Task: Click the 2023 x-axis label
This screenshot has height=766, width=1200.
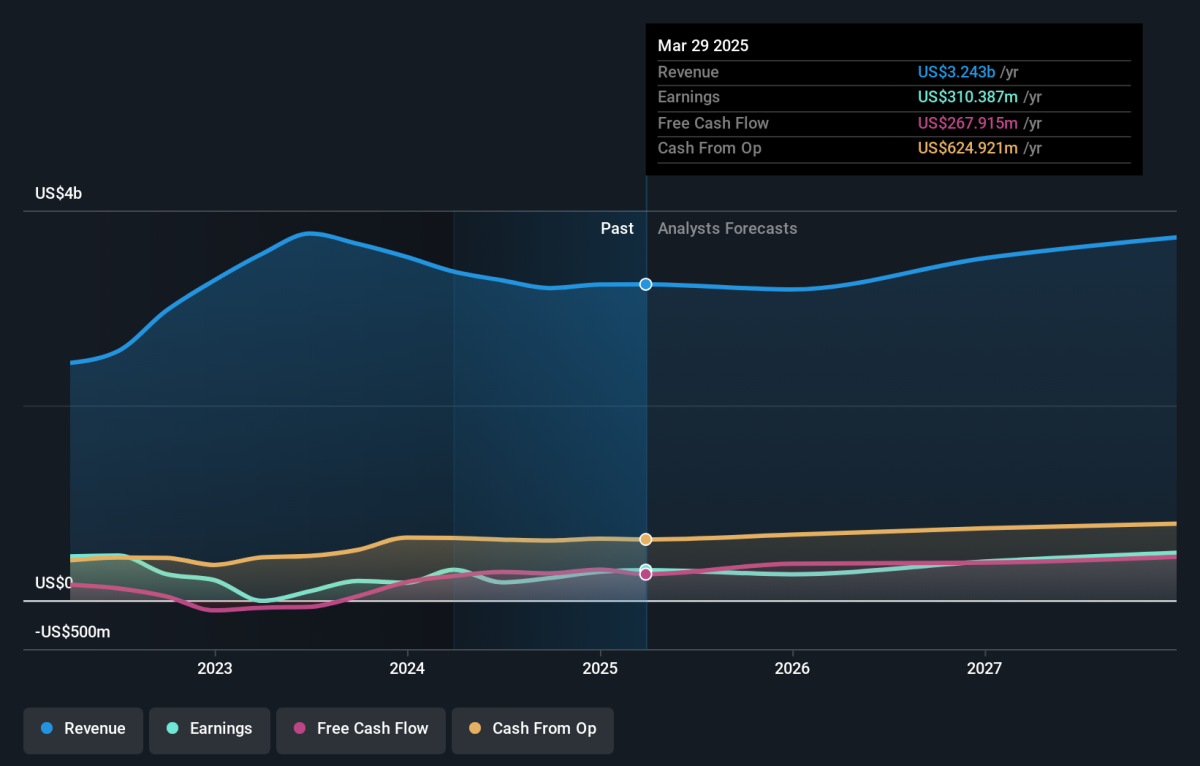Action: 215,668
